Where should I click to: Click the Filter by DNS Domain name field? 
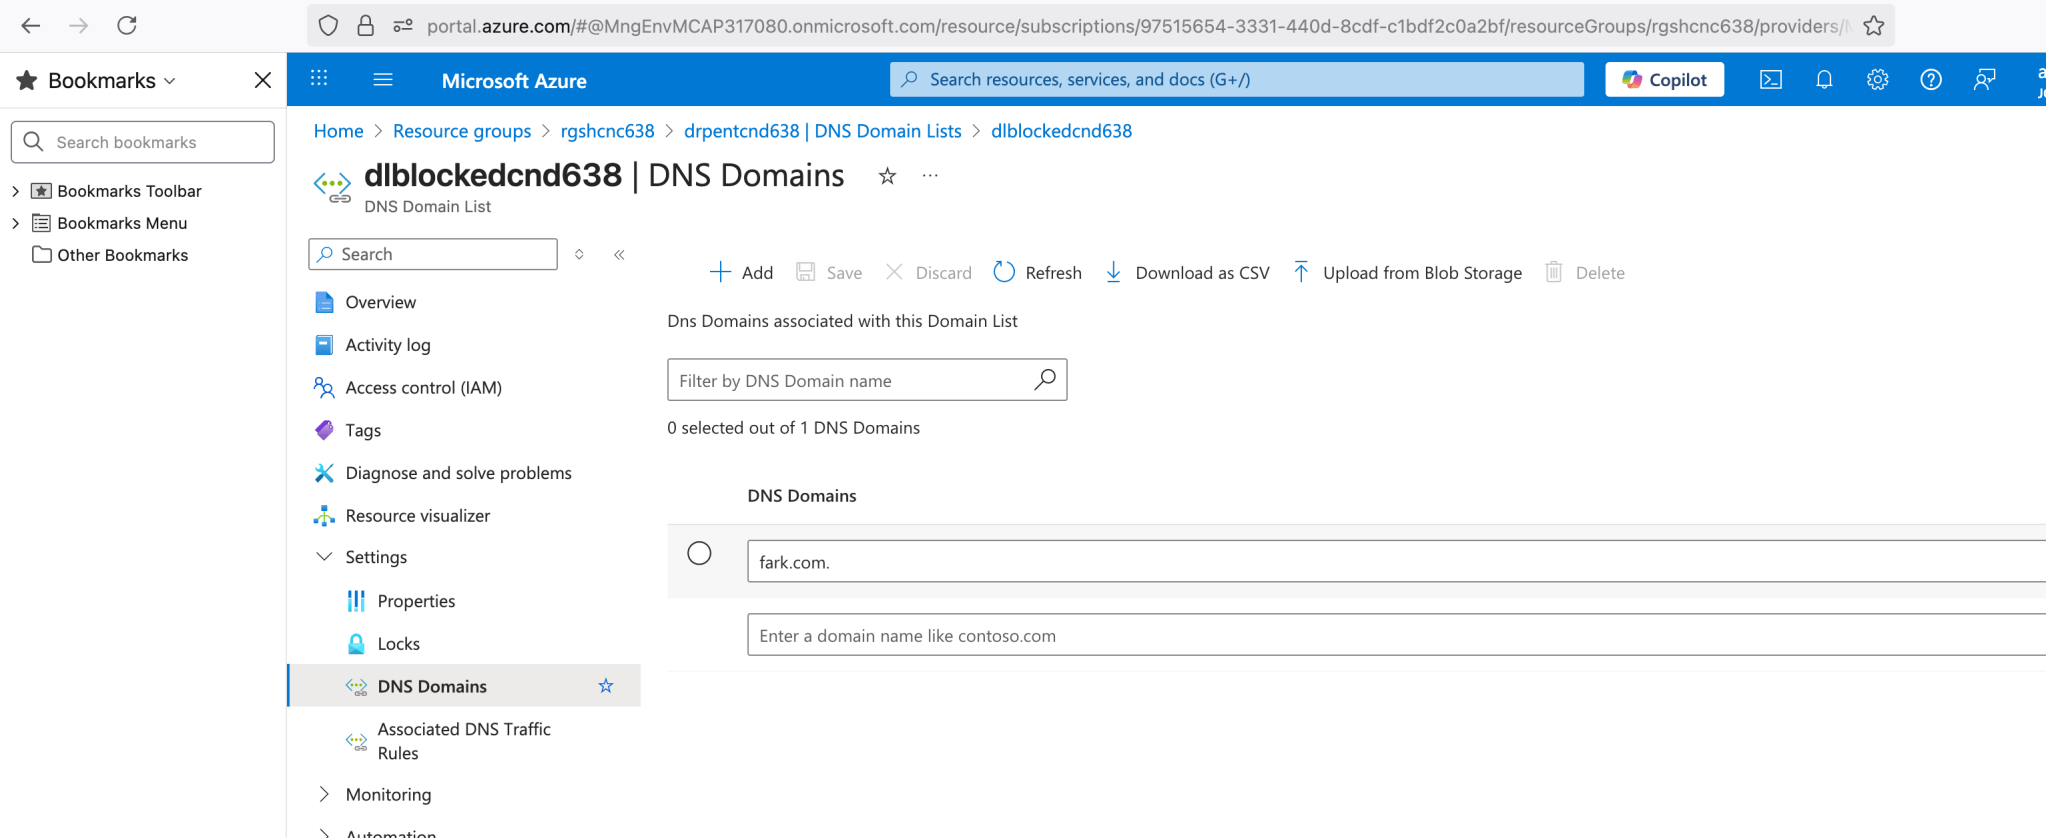(867, 380)
